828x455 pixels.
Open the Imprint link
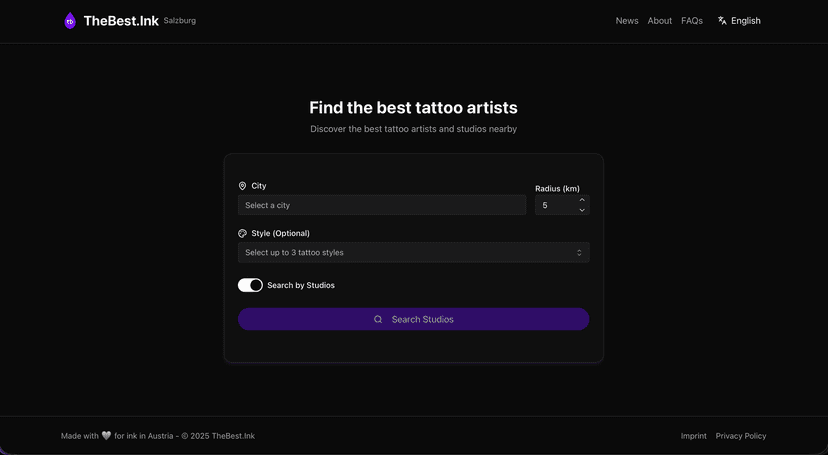coord(694,436)
